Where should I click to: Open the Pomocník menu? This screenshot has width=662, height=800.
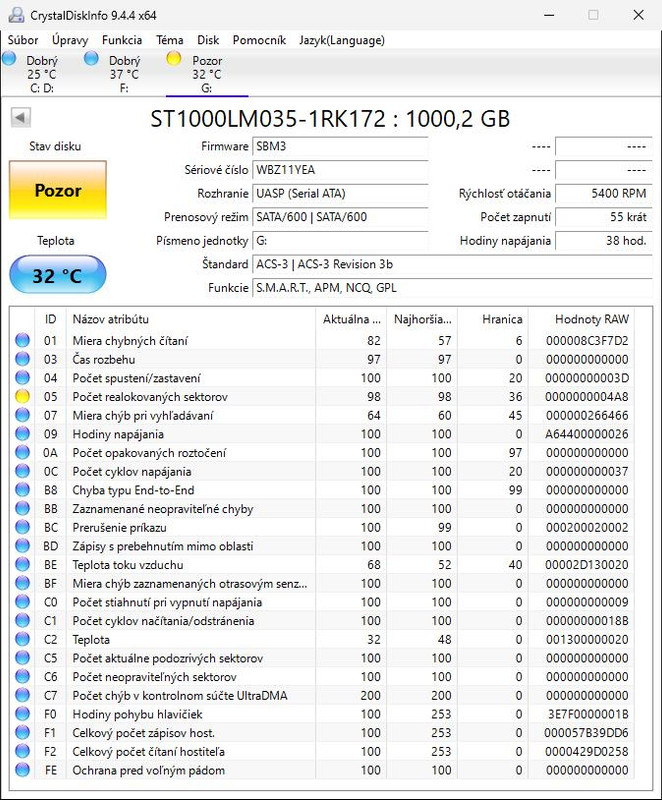click(x=259, y=40)
